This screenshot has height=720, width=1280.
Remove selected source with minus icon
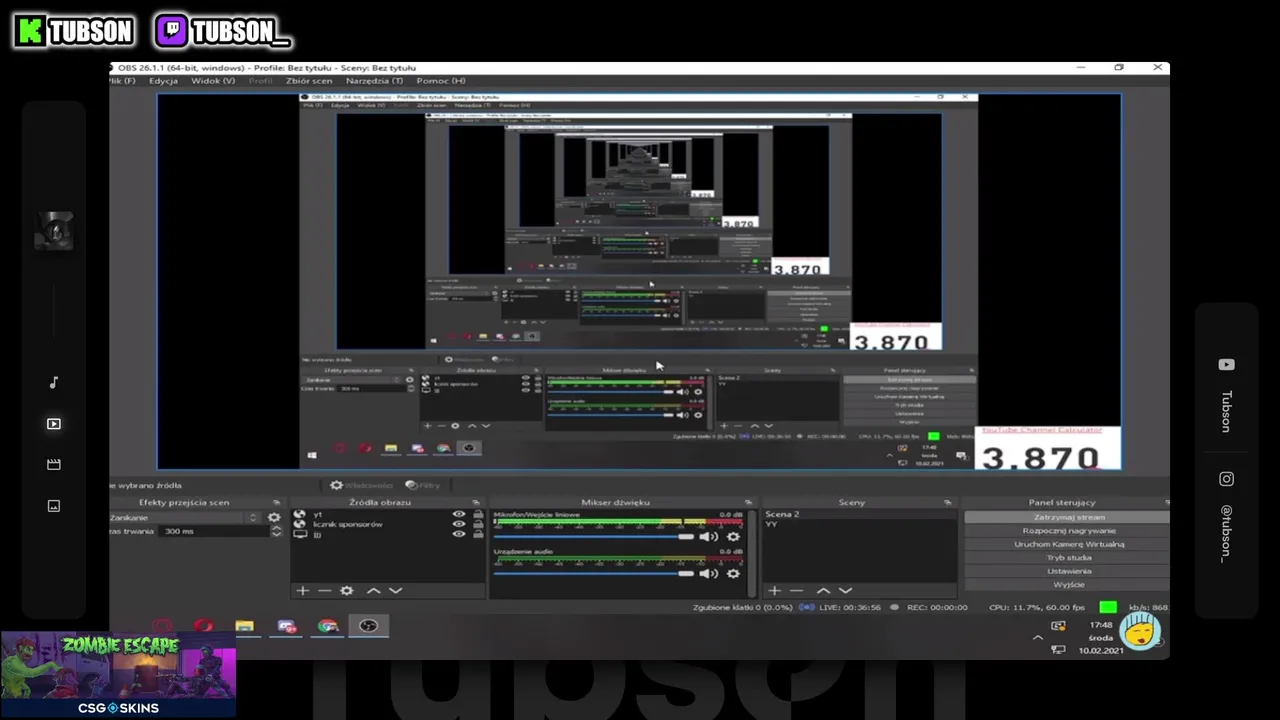(x=324, y=591)
